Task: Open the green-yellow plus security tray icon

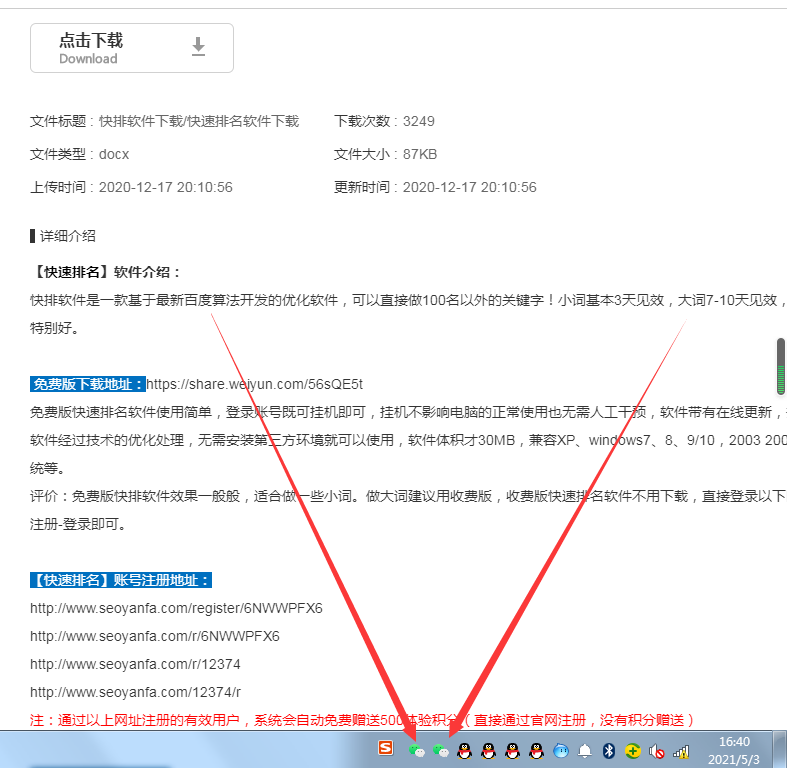Action: pyautogui.click(x=633, y=751)
